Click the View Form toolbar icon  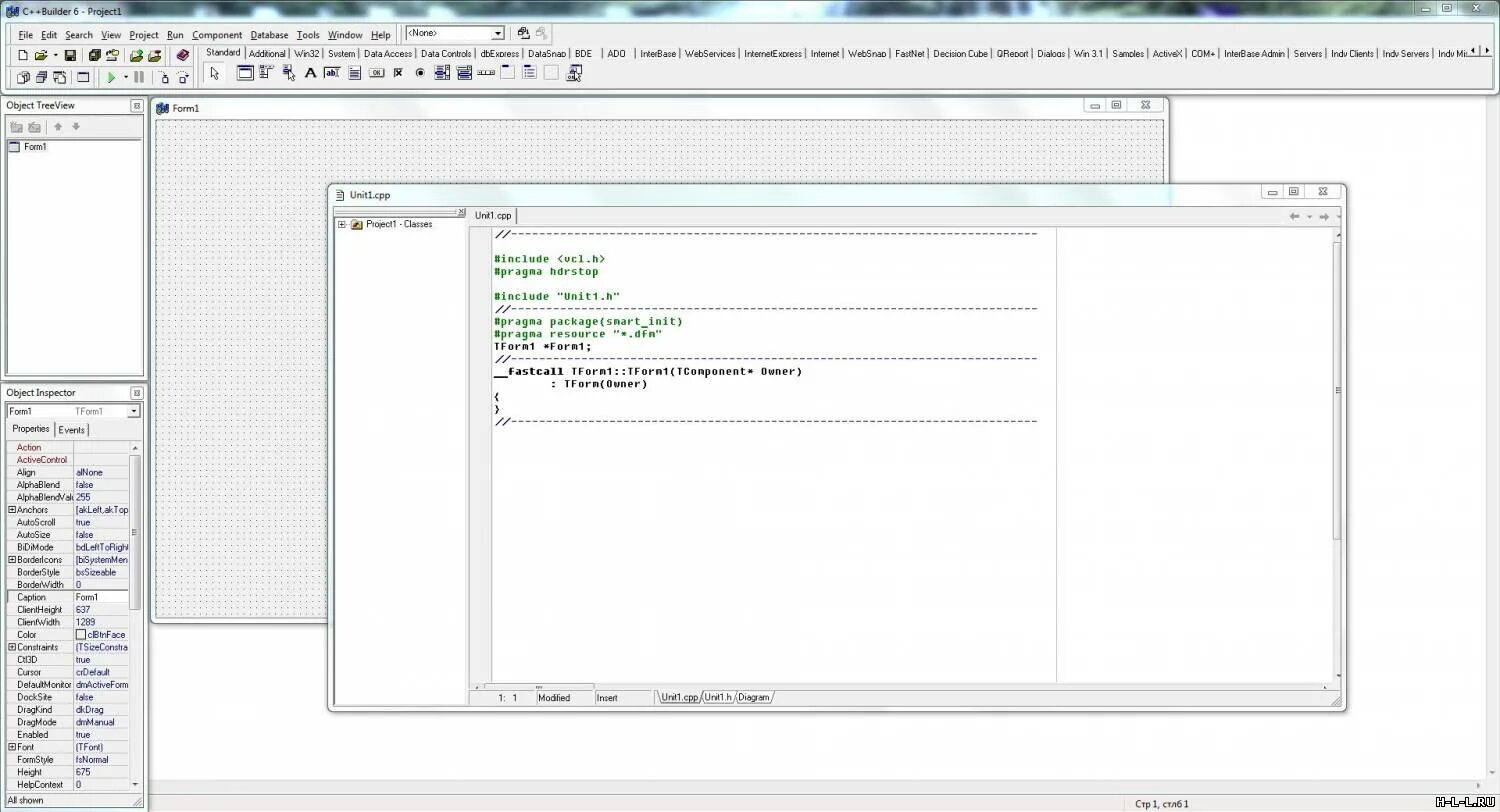(41, 77)
